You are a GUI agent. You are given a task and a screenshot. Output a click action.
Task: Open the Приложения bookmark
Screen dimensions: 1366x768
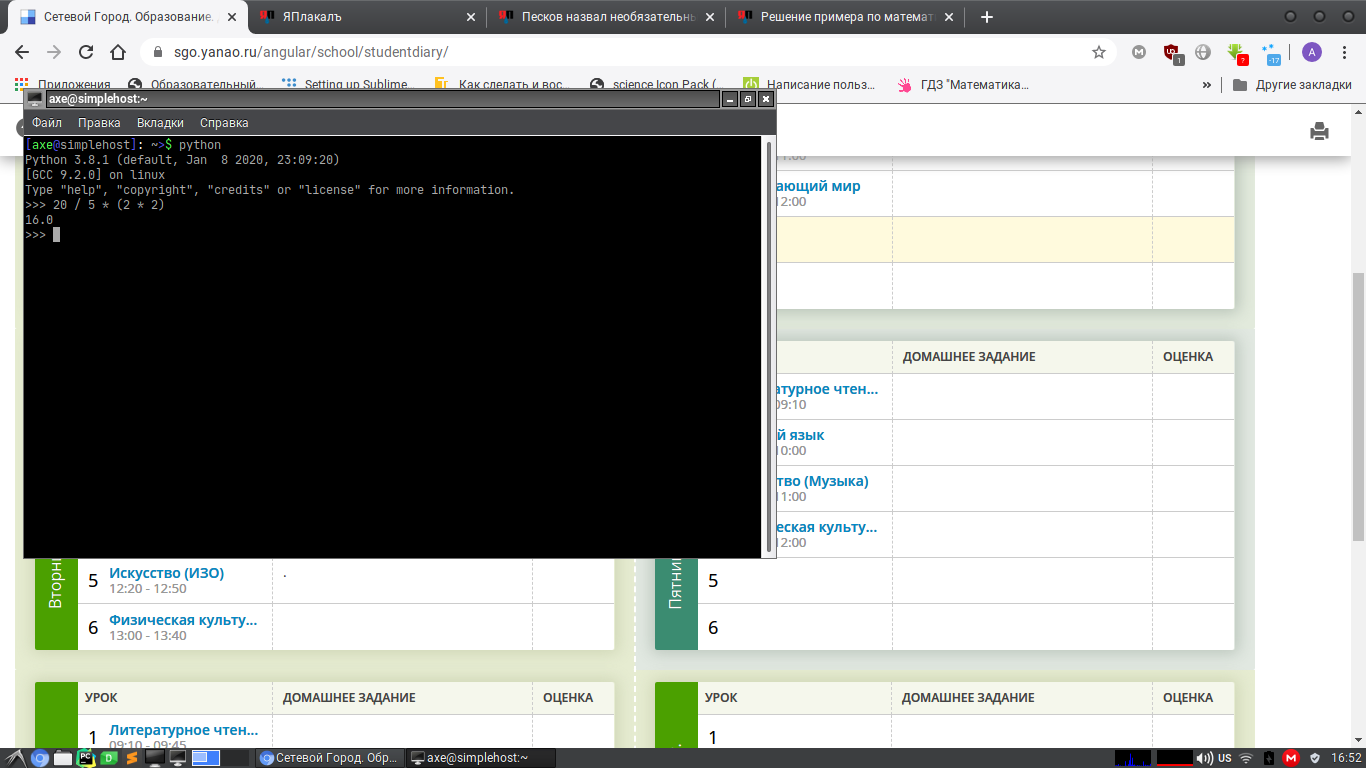(x=62, y=85)
